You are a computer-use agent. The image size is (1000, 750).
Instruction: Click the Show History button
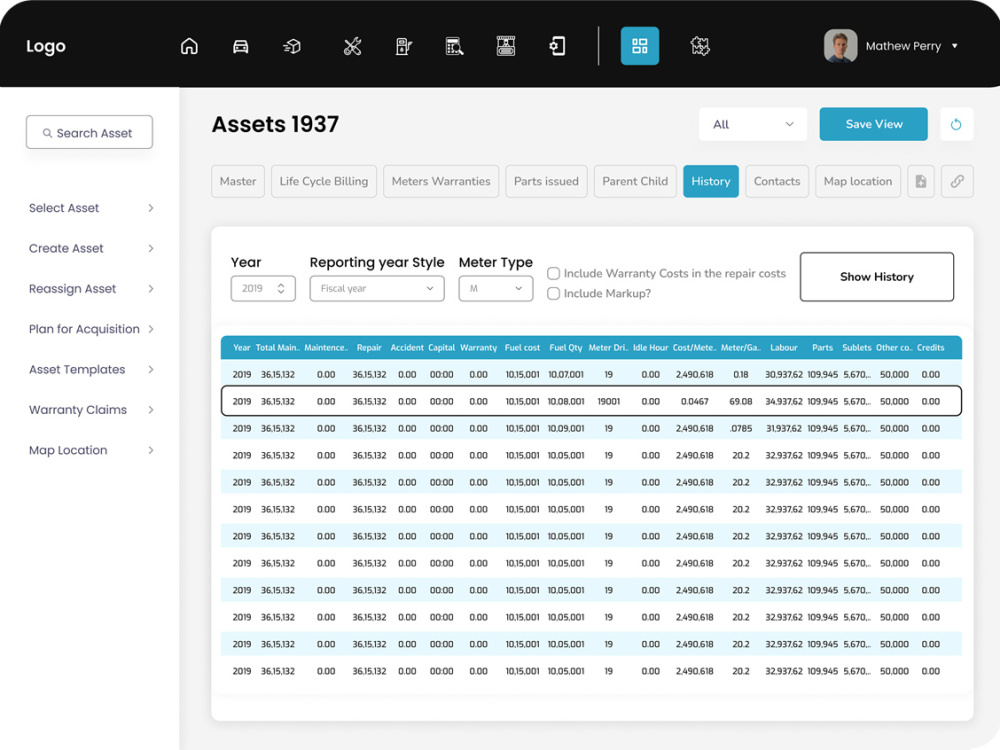[x=877, y=277]
